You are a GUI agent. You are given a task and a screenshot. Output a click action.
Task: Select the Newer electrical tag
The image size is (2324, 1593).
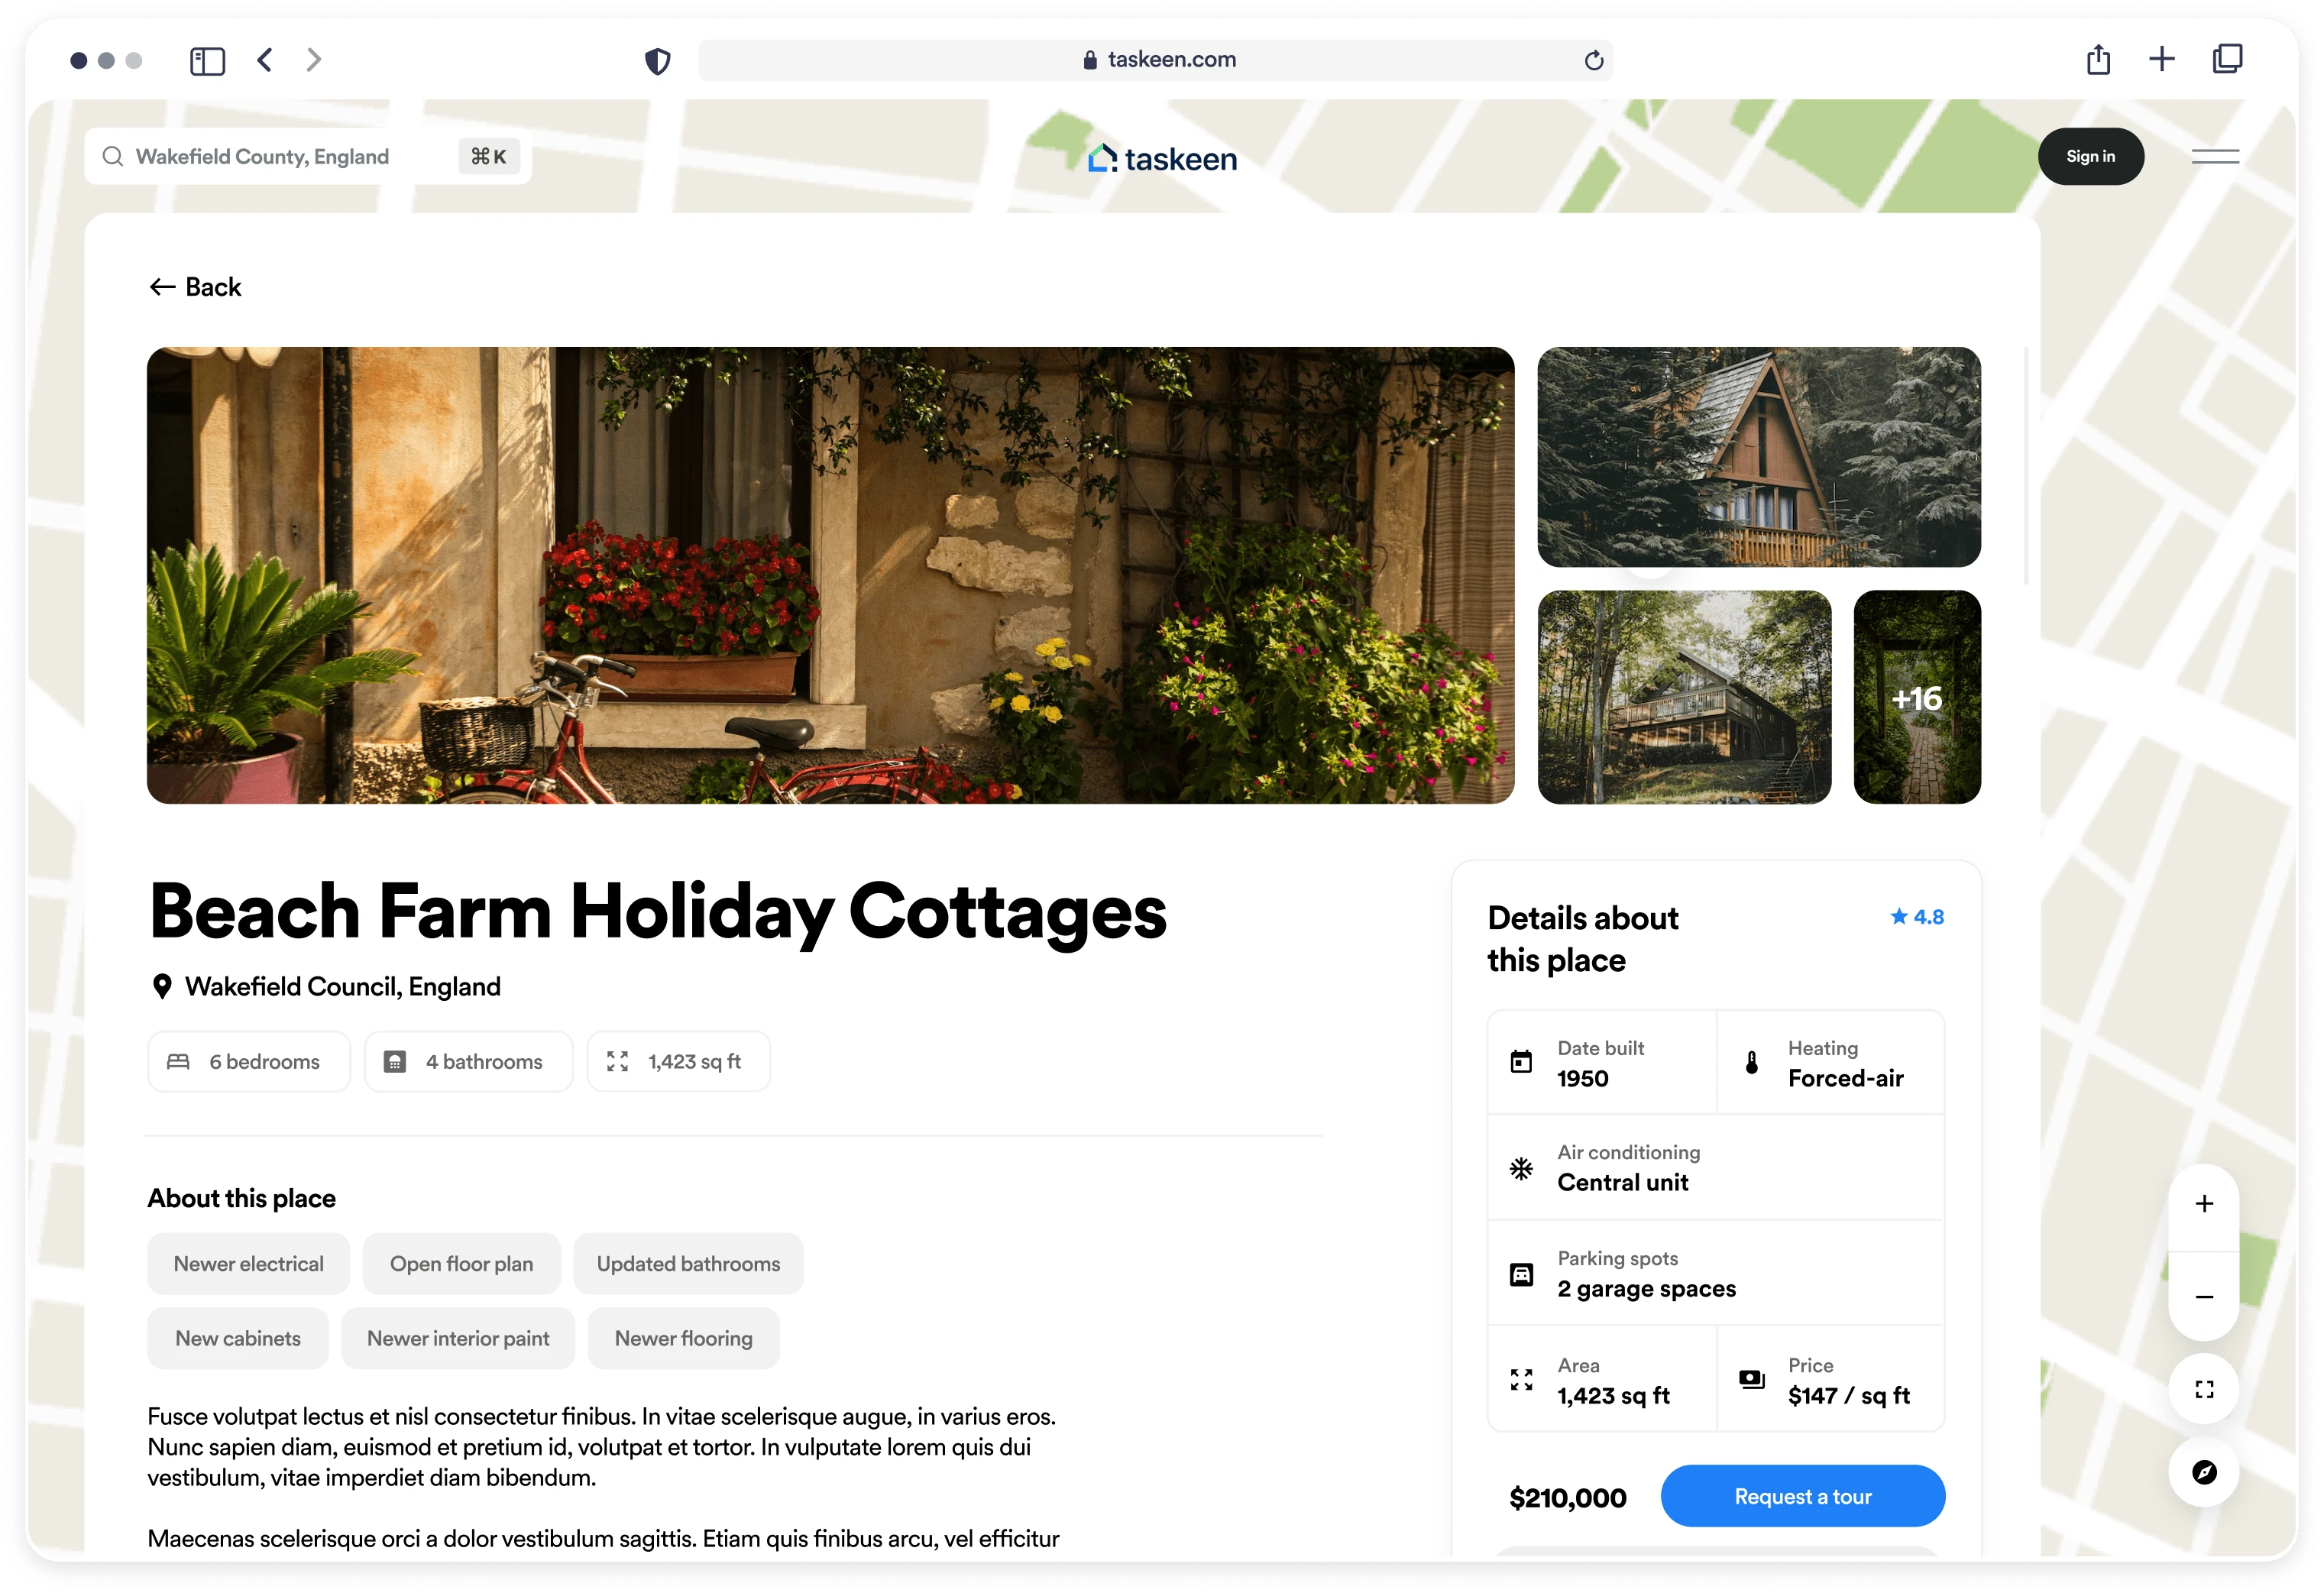(248, 1263)
